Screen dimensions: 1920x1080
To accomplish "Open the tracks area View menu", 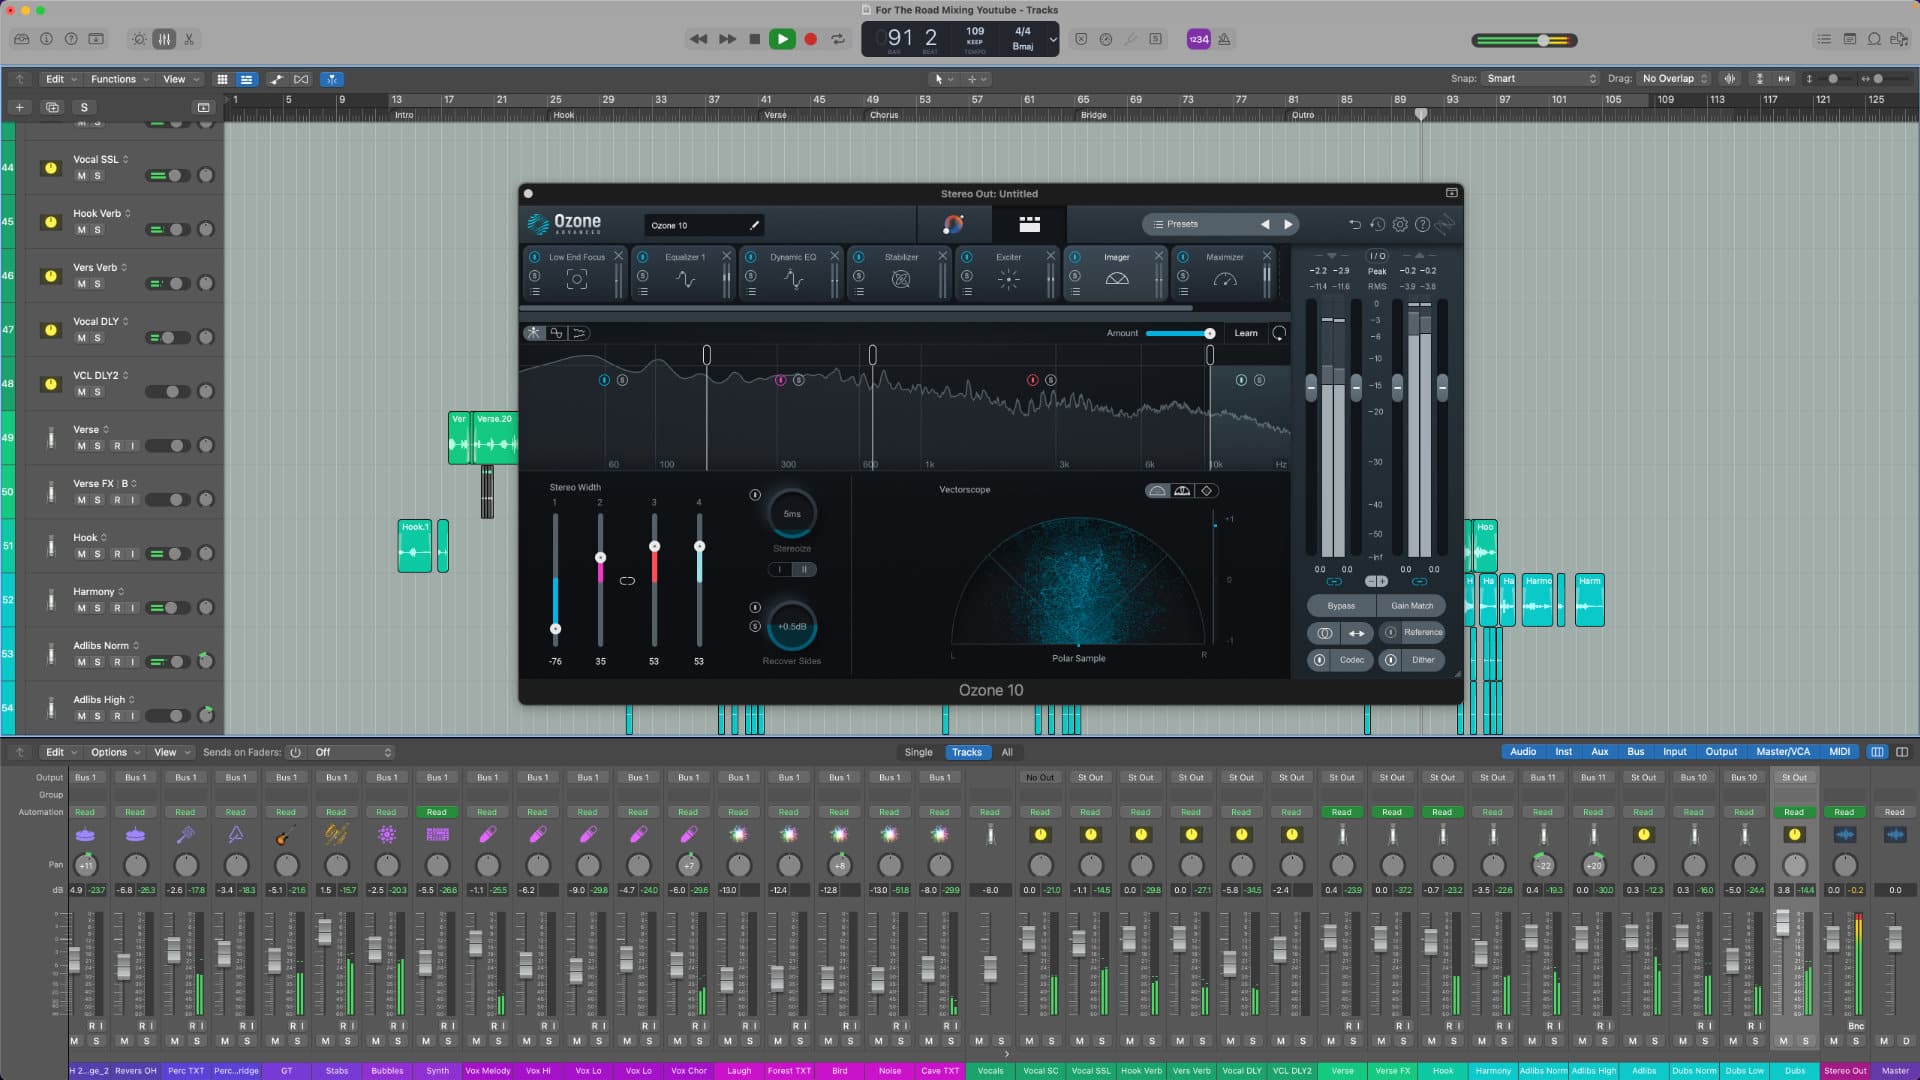I will click(180, 79).
